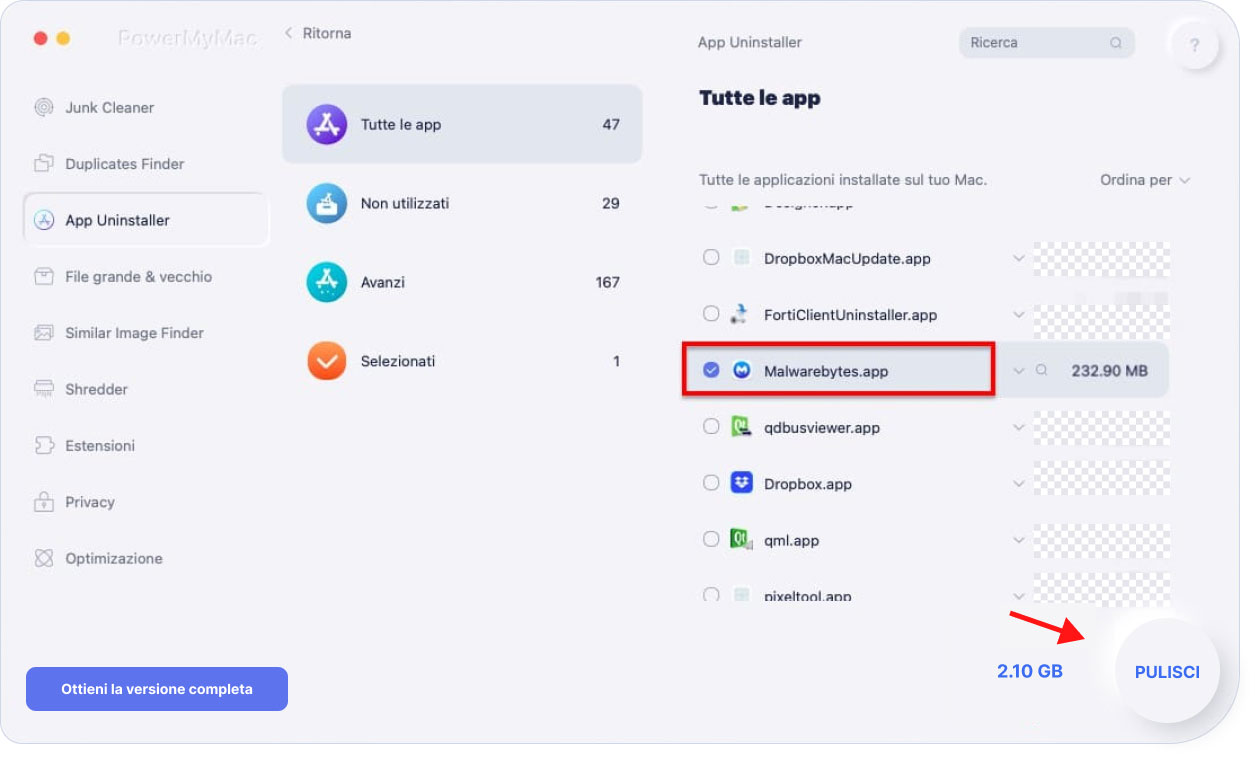Tick the FortiClientUninstaller.app checkbox
The height and width of the screenshot is (758, 1255).
(711, 314)
